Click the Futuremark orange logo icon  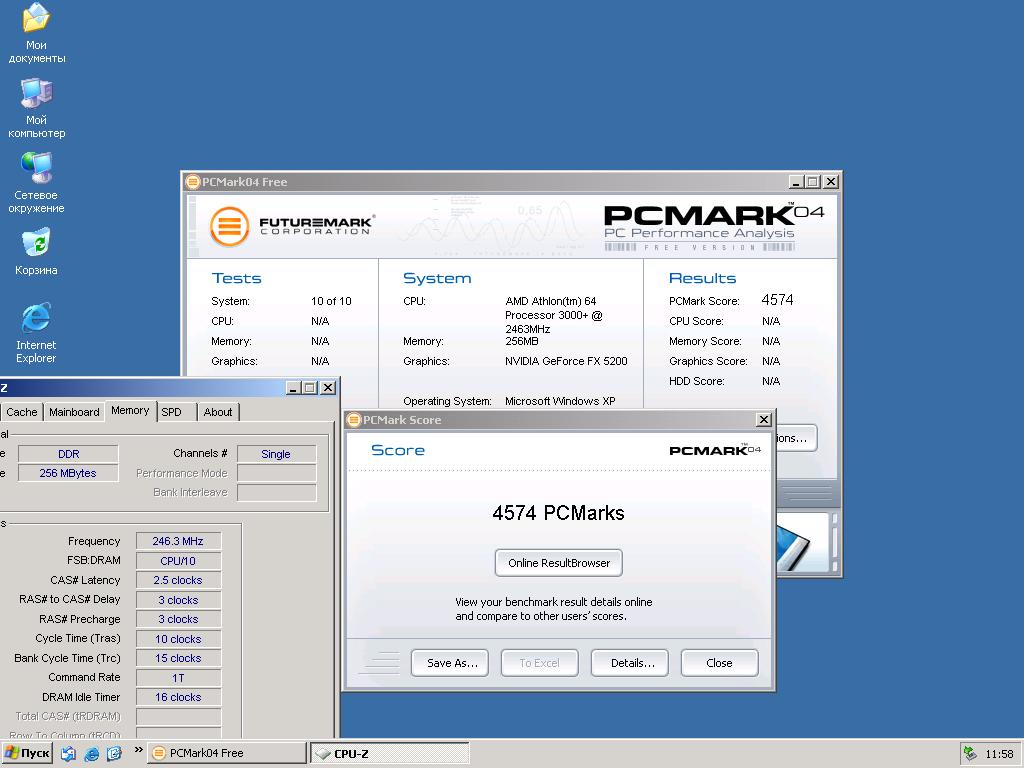tap(229, 226)
